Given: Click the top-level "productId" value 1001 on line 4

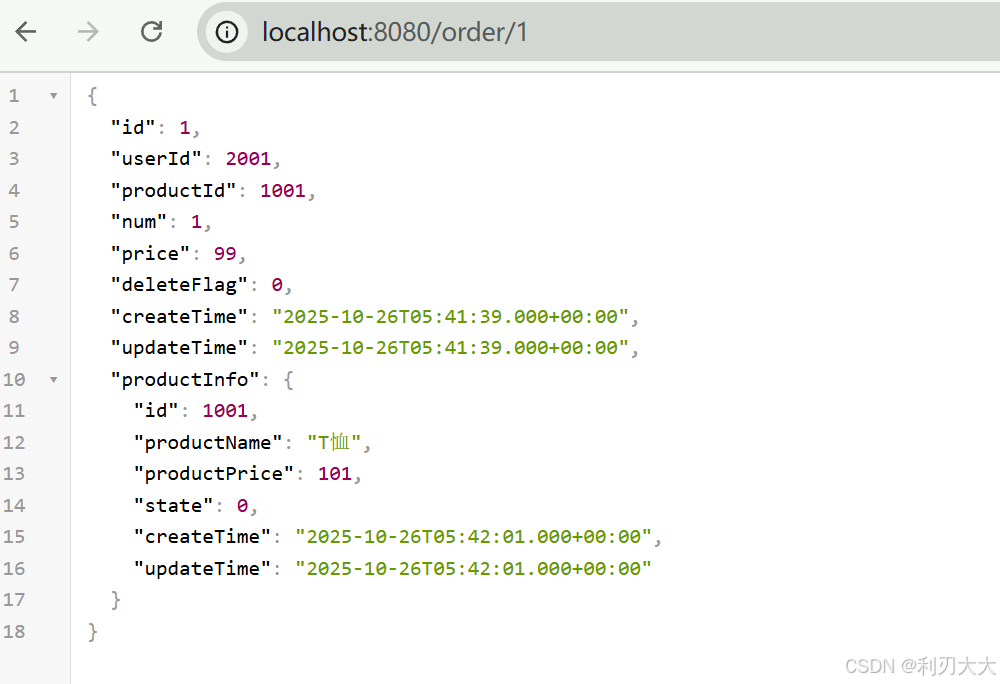Looking at the screenshot, I should point(283,191).
